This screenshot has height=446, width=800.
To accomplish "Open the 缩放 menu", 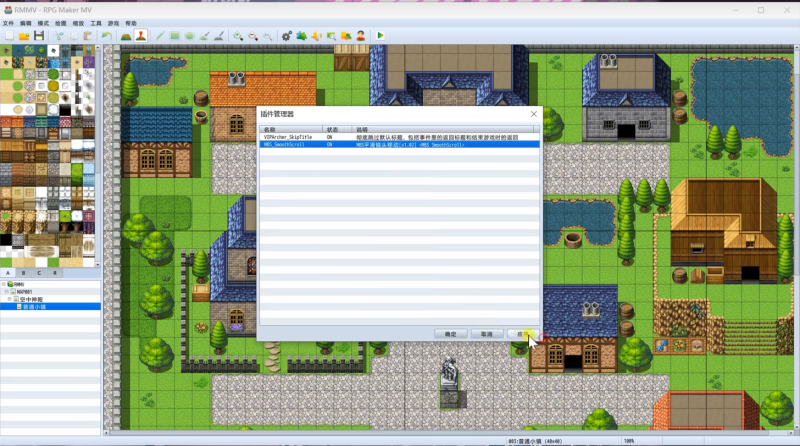I will tap(78, 23).
